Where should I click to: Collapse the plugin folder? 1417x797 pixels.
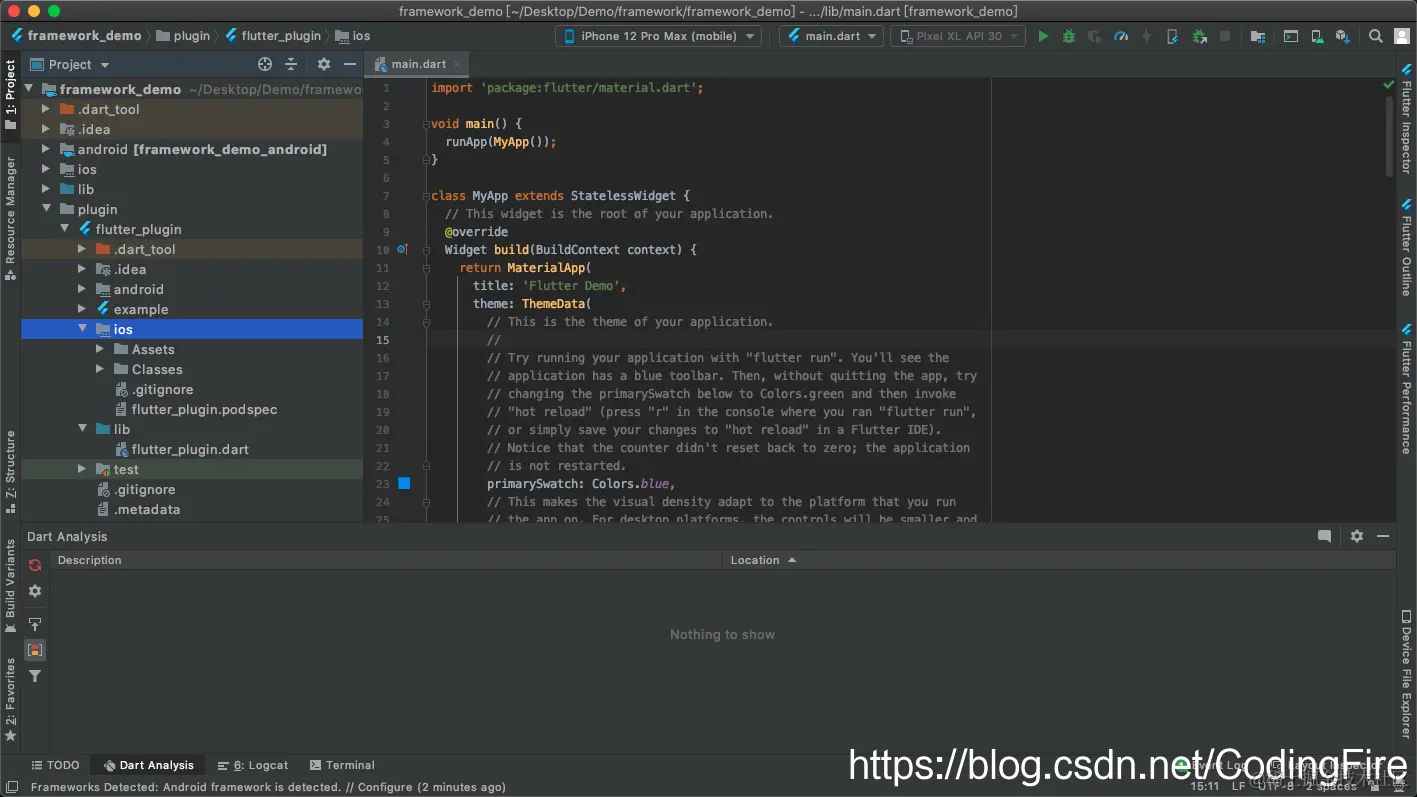pos(46,209)
